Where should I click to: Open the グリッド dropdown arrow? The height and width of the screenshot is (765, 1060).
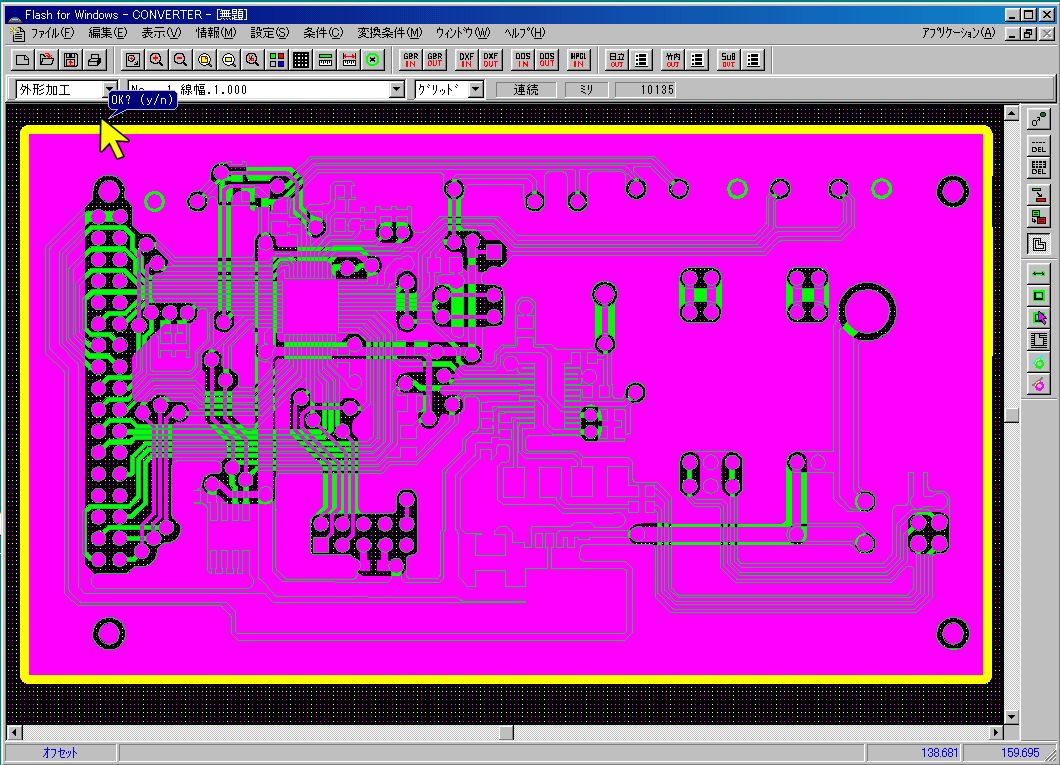[476, 89]
